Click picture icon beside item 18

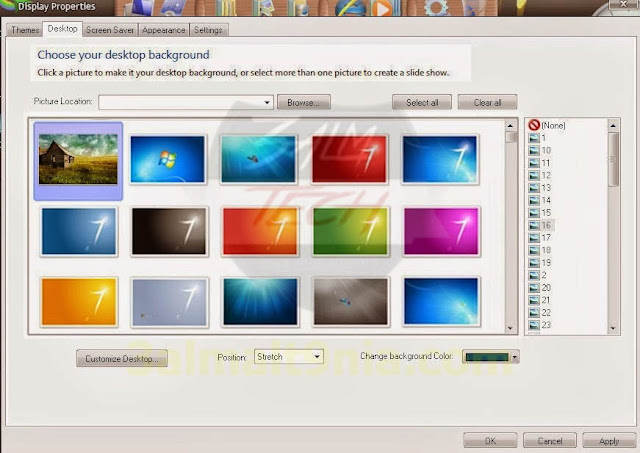[x=534, y=250]
